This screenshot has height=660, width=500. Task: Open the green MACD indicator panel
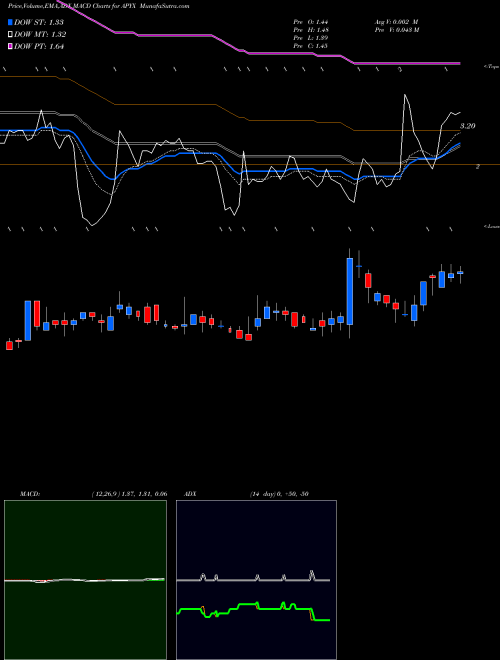click(85, 580)
